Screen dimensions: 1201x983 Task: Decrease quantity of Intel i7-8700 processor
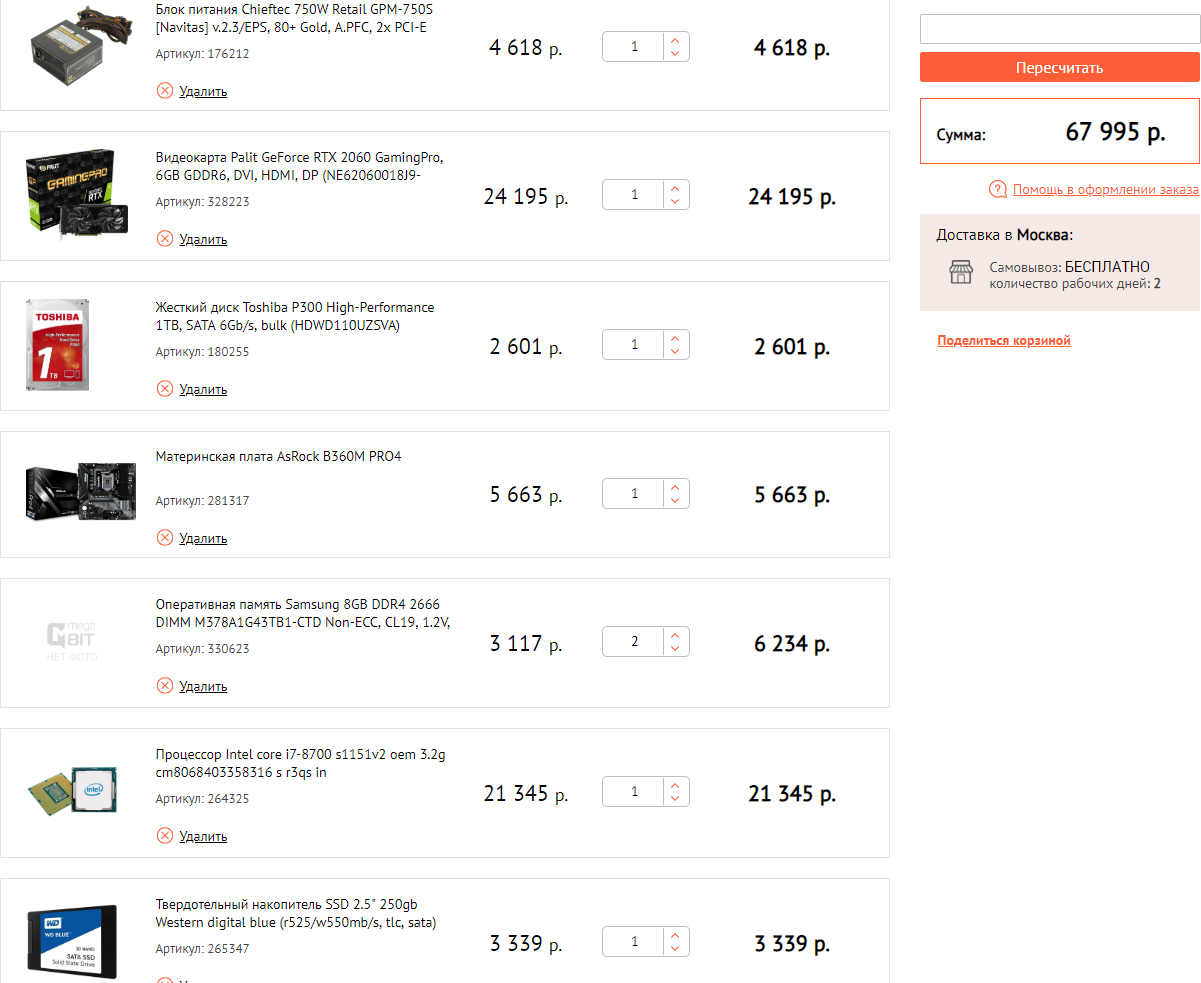[675, 799]
